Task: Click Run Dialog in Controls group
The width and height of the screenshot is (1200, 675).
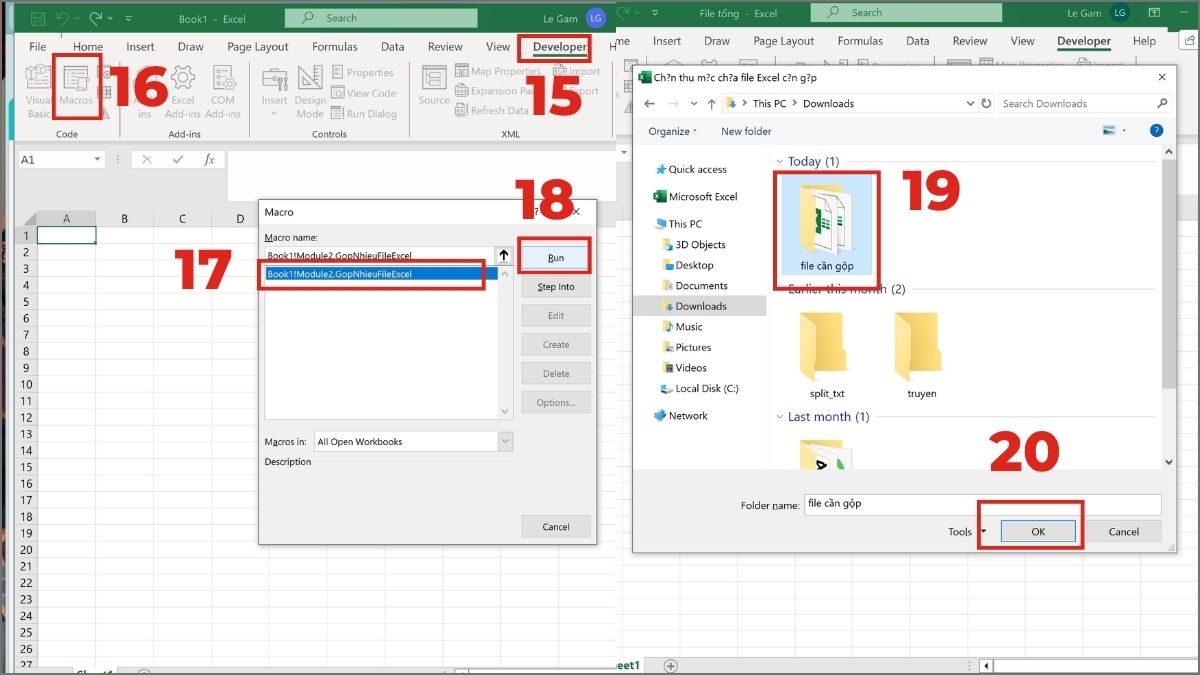Action: coord(364,114)
